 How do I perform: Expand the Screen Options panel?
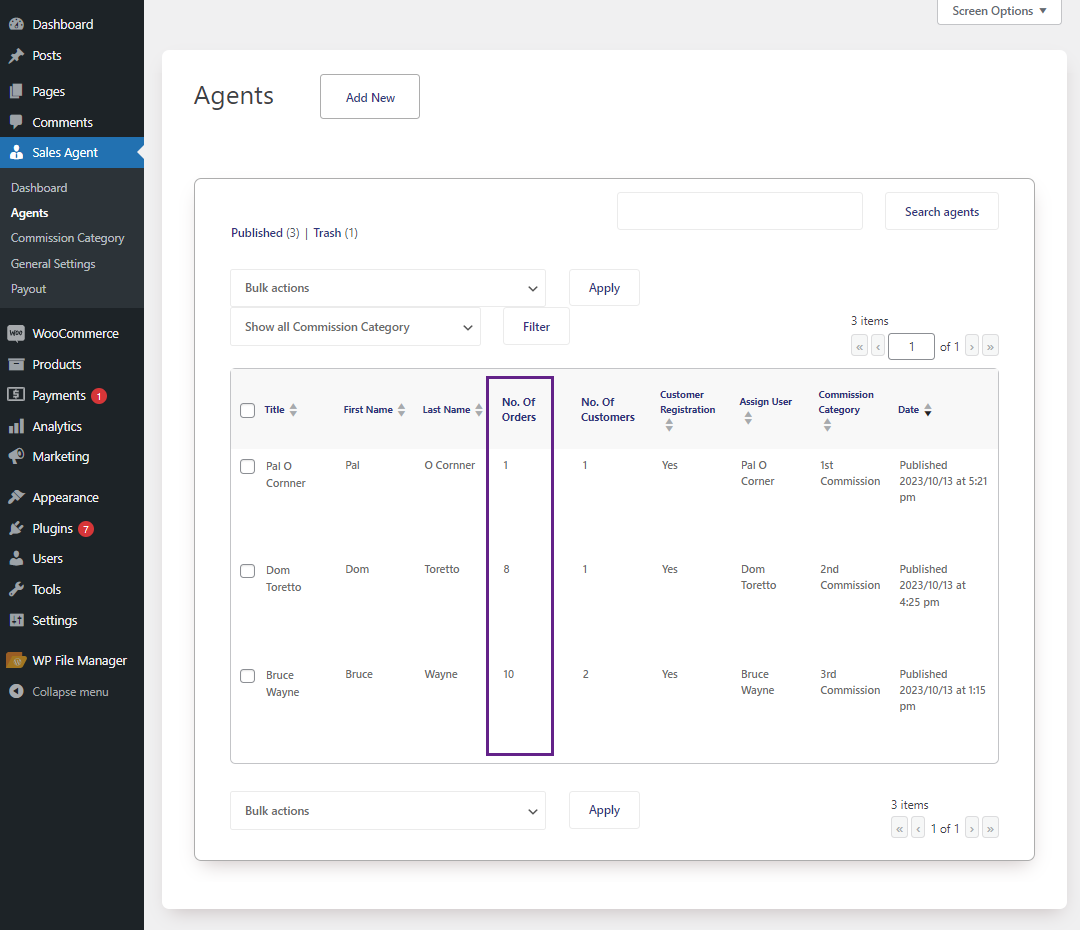coord(999,11)
